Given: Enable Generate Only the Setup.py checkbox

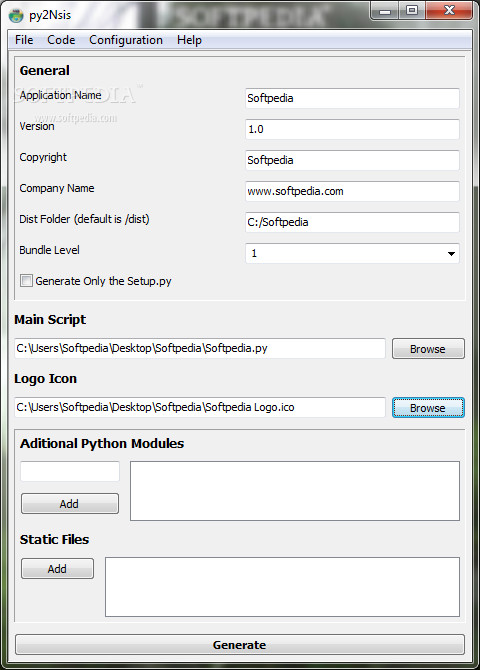Looking at the screenshot, I should 27,281.
